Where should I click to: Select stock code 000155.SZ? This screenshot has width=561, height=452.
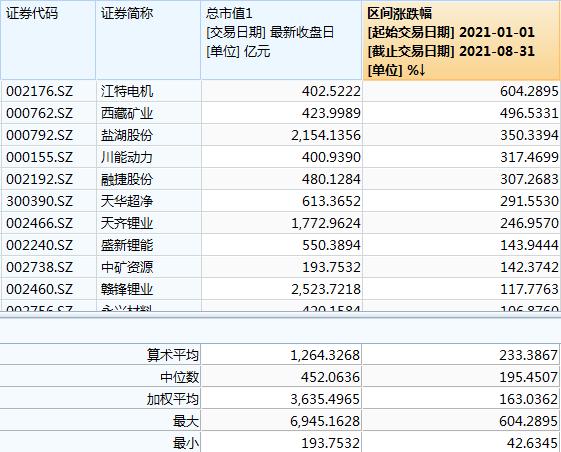pos(39,157)
